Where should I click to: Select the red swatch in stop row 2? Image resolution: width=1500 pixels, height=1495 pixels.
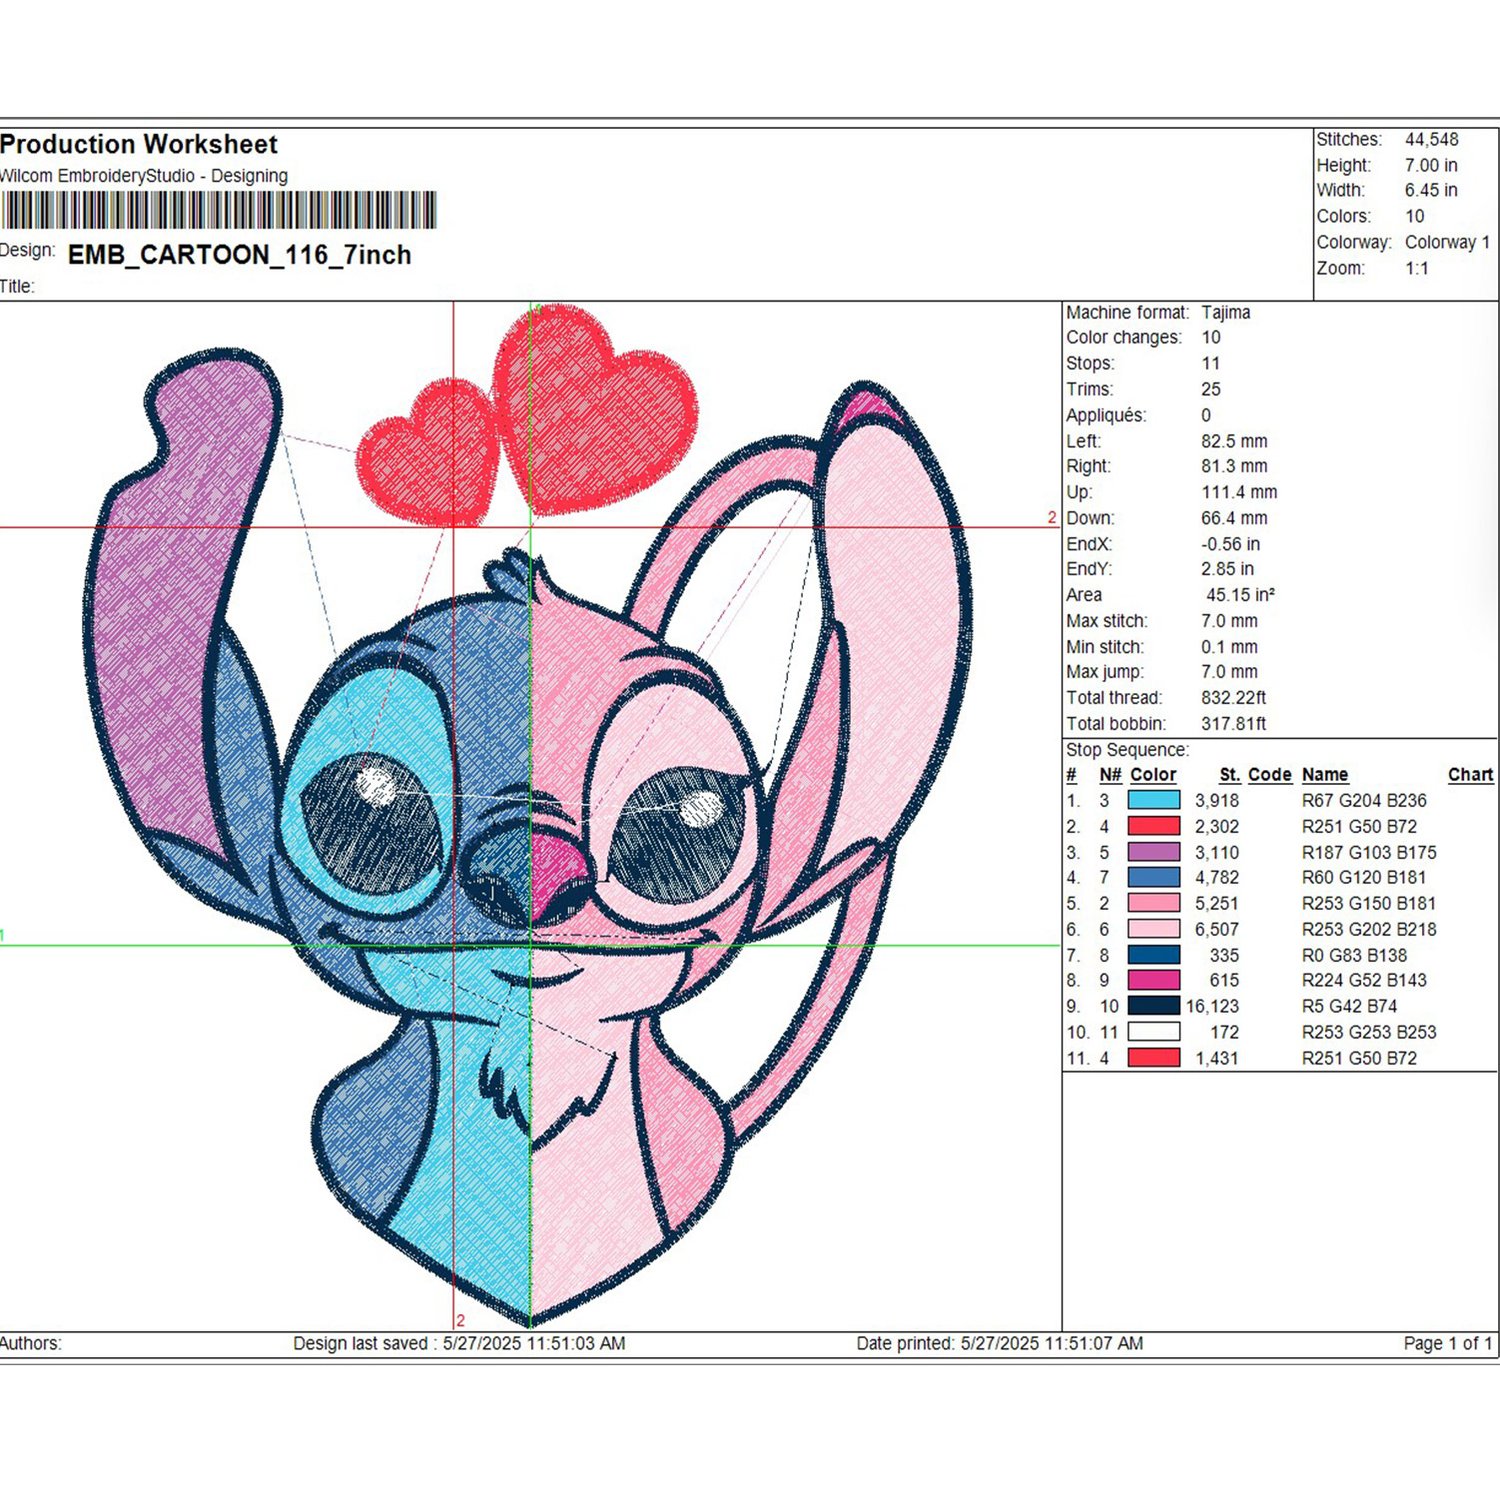click(x=1153, y=826)
